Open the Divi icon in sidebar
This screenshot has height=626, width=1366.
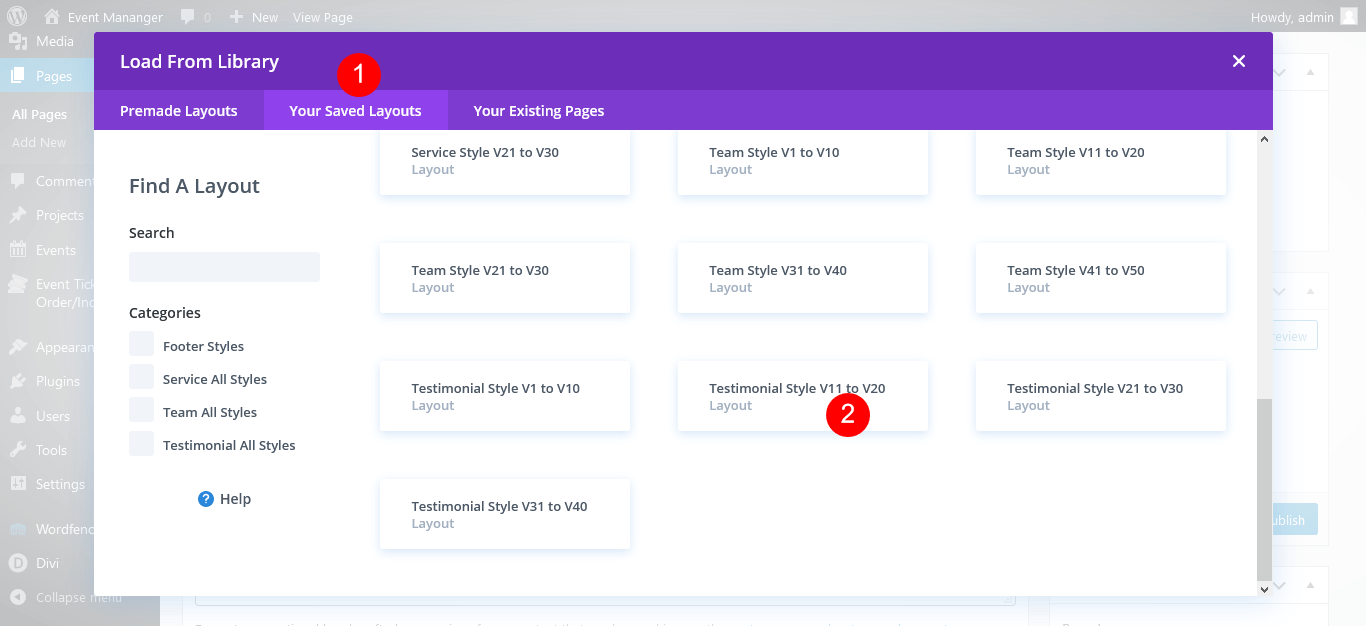pos(18,563)
